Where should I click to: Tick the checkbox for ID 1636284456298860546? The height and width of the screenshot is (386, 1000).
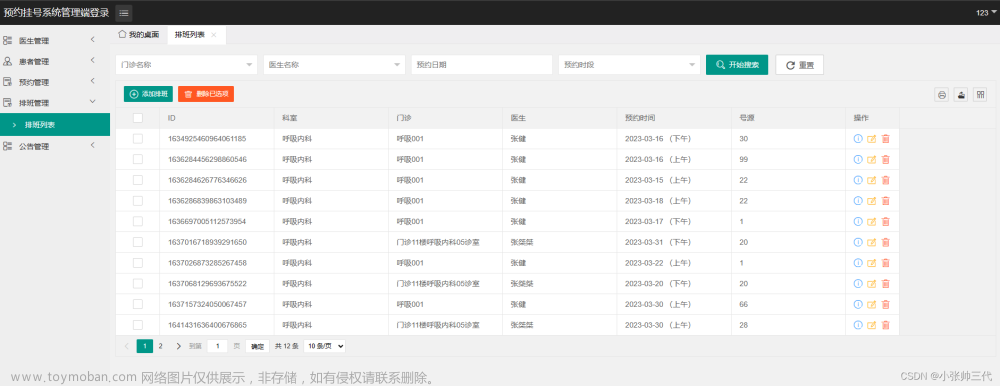(x=138, y=160)
